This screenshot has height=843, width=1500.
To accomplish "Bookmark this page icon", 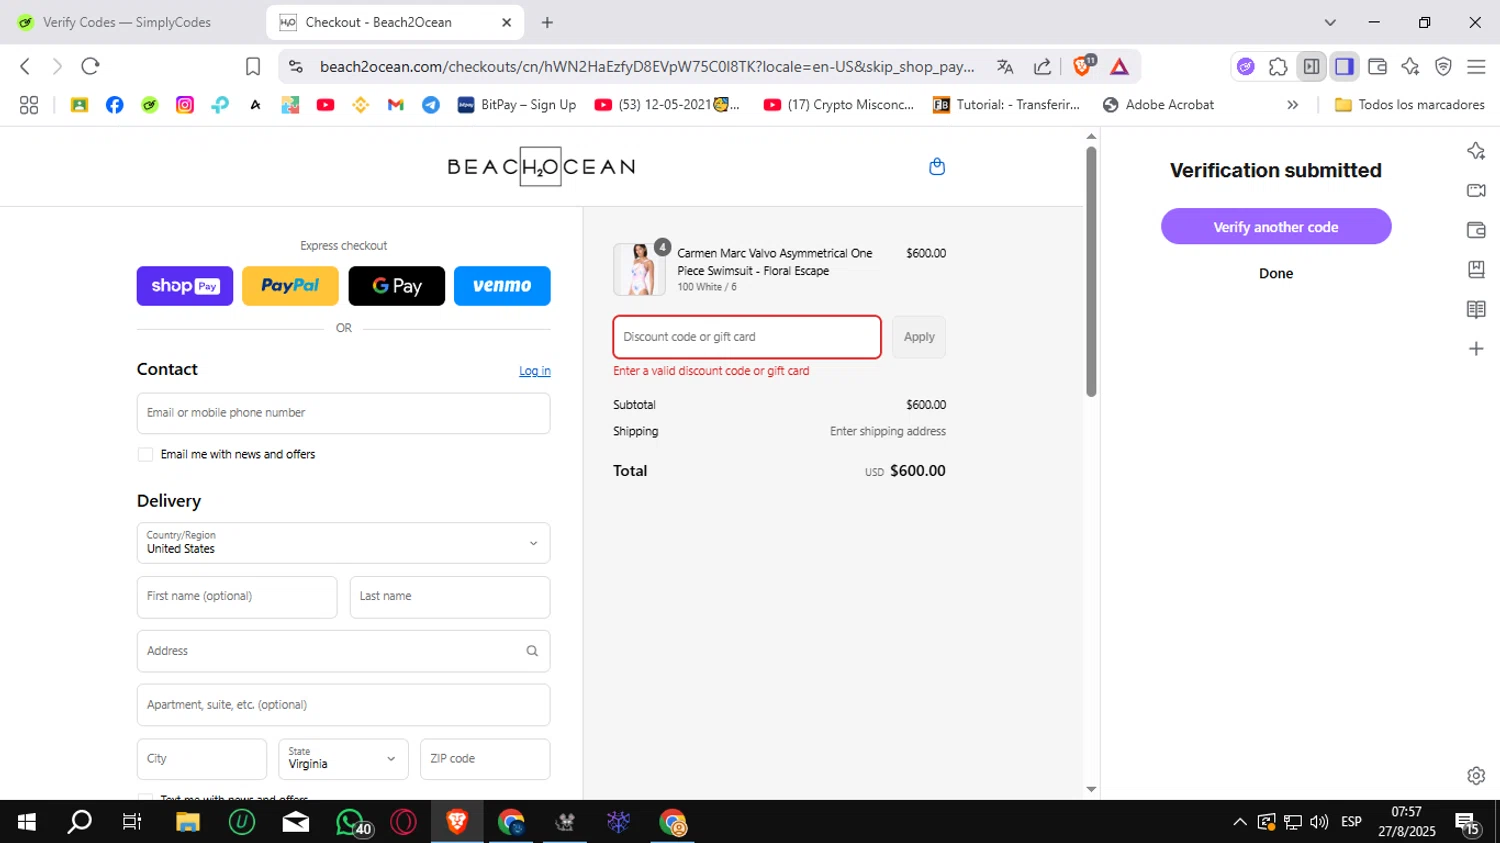I will click(x=253, y=66).
